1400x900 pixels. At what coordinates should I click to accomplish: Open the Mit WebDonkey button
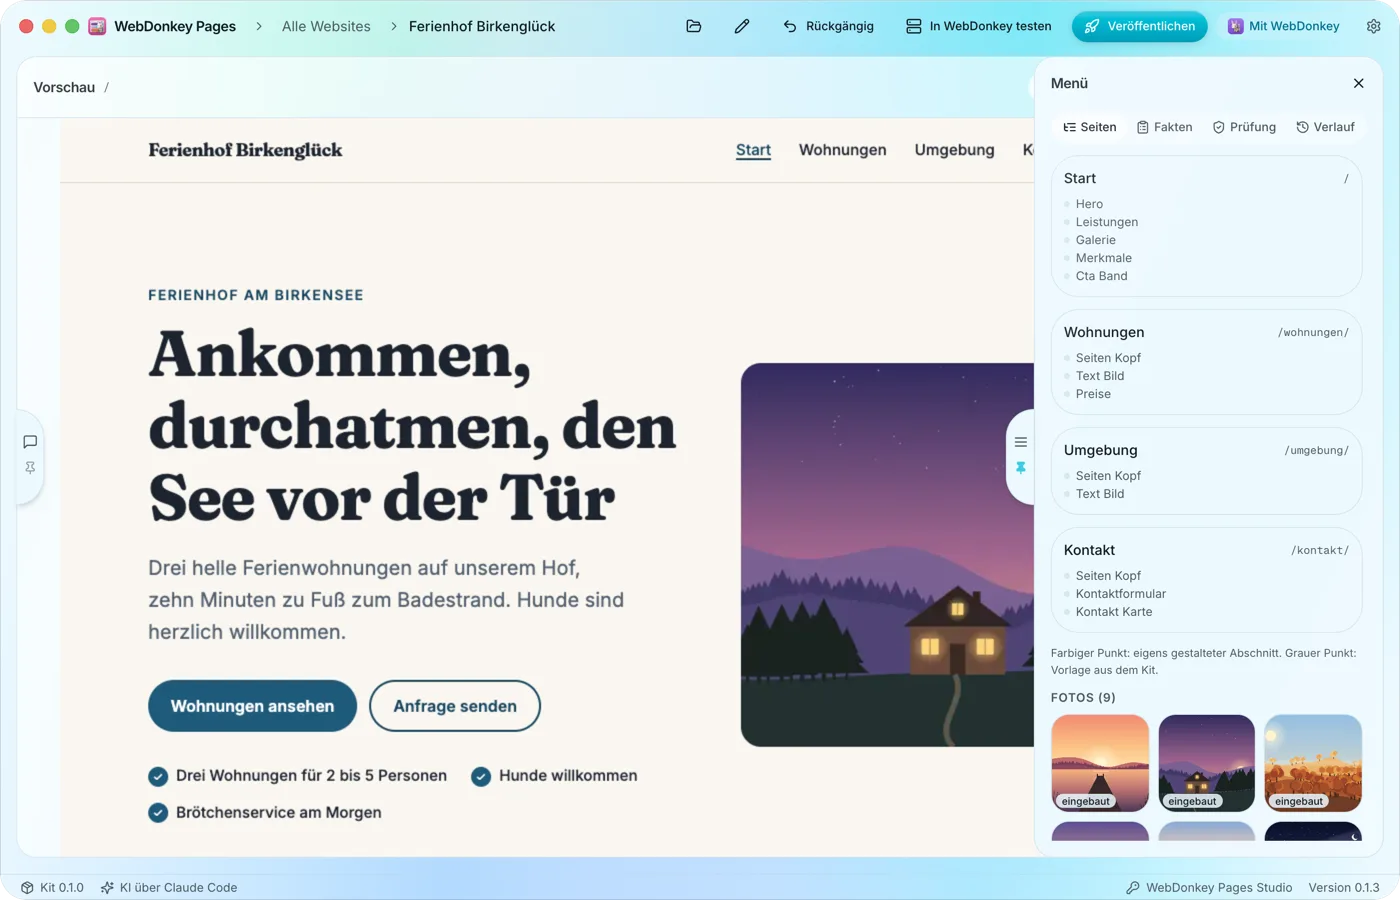1284,26
